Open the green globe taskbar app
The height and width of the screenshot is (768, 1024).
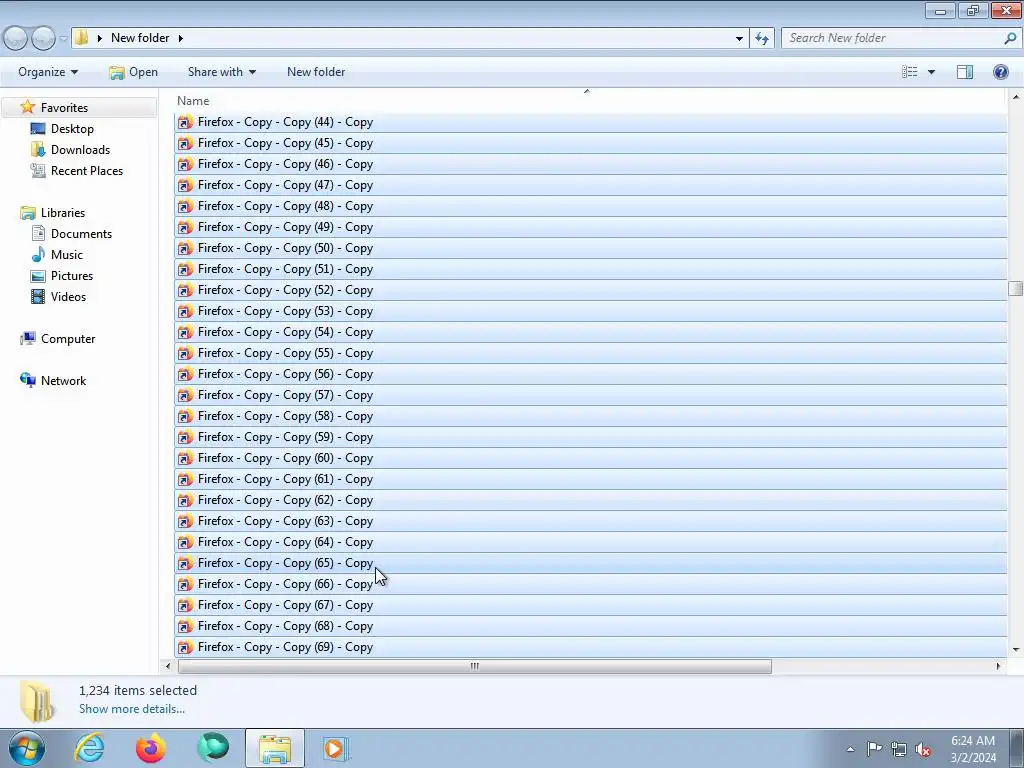click(x=213, y=748)
